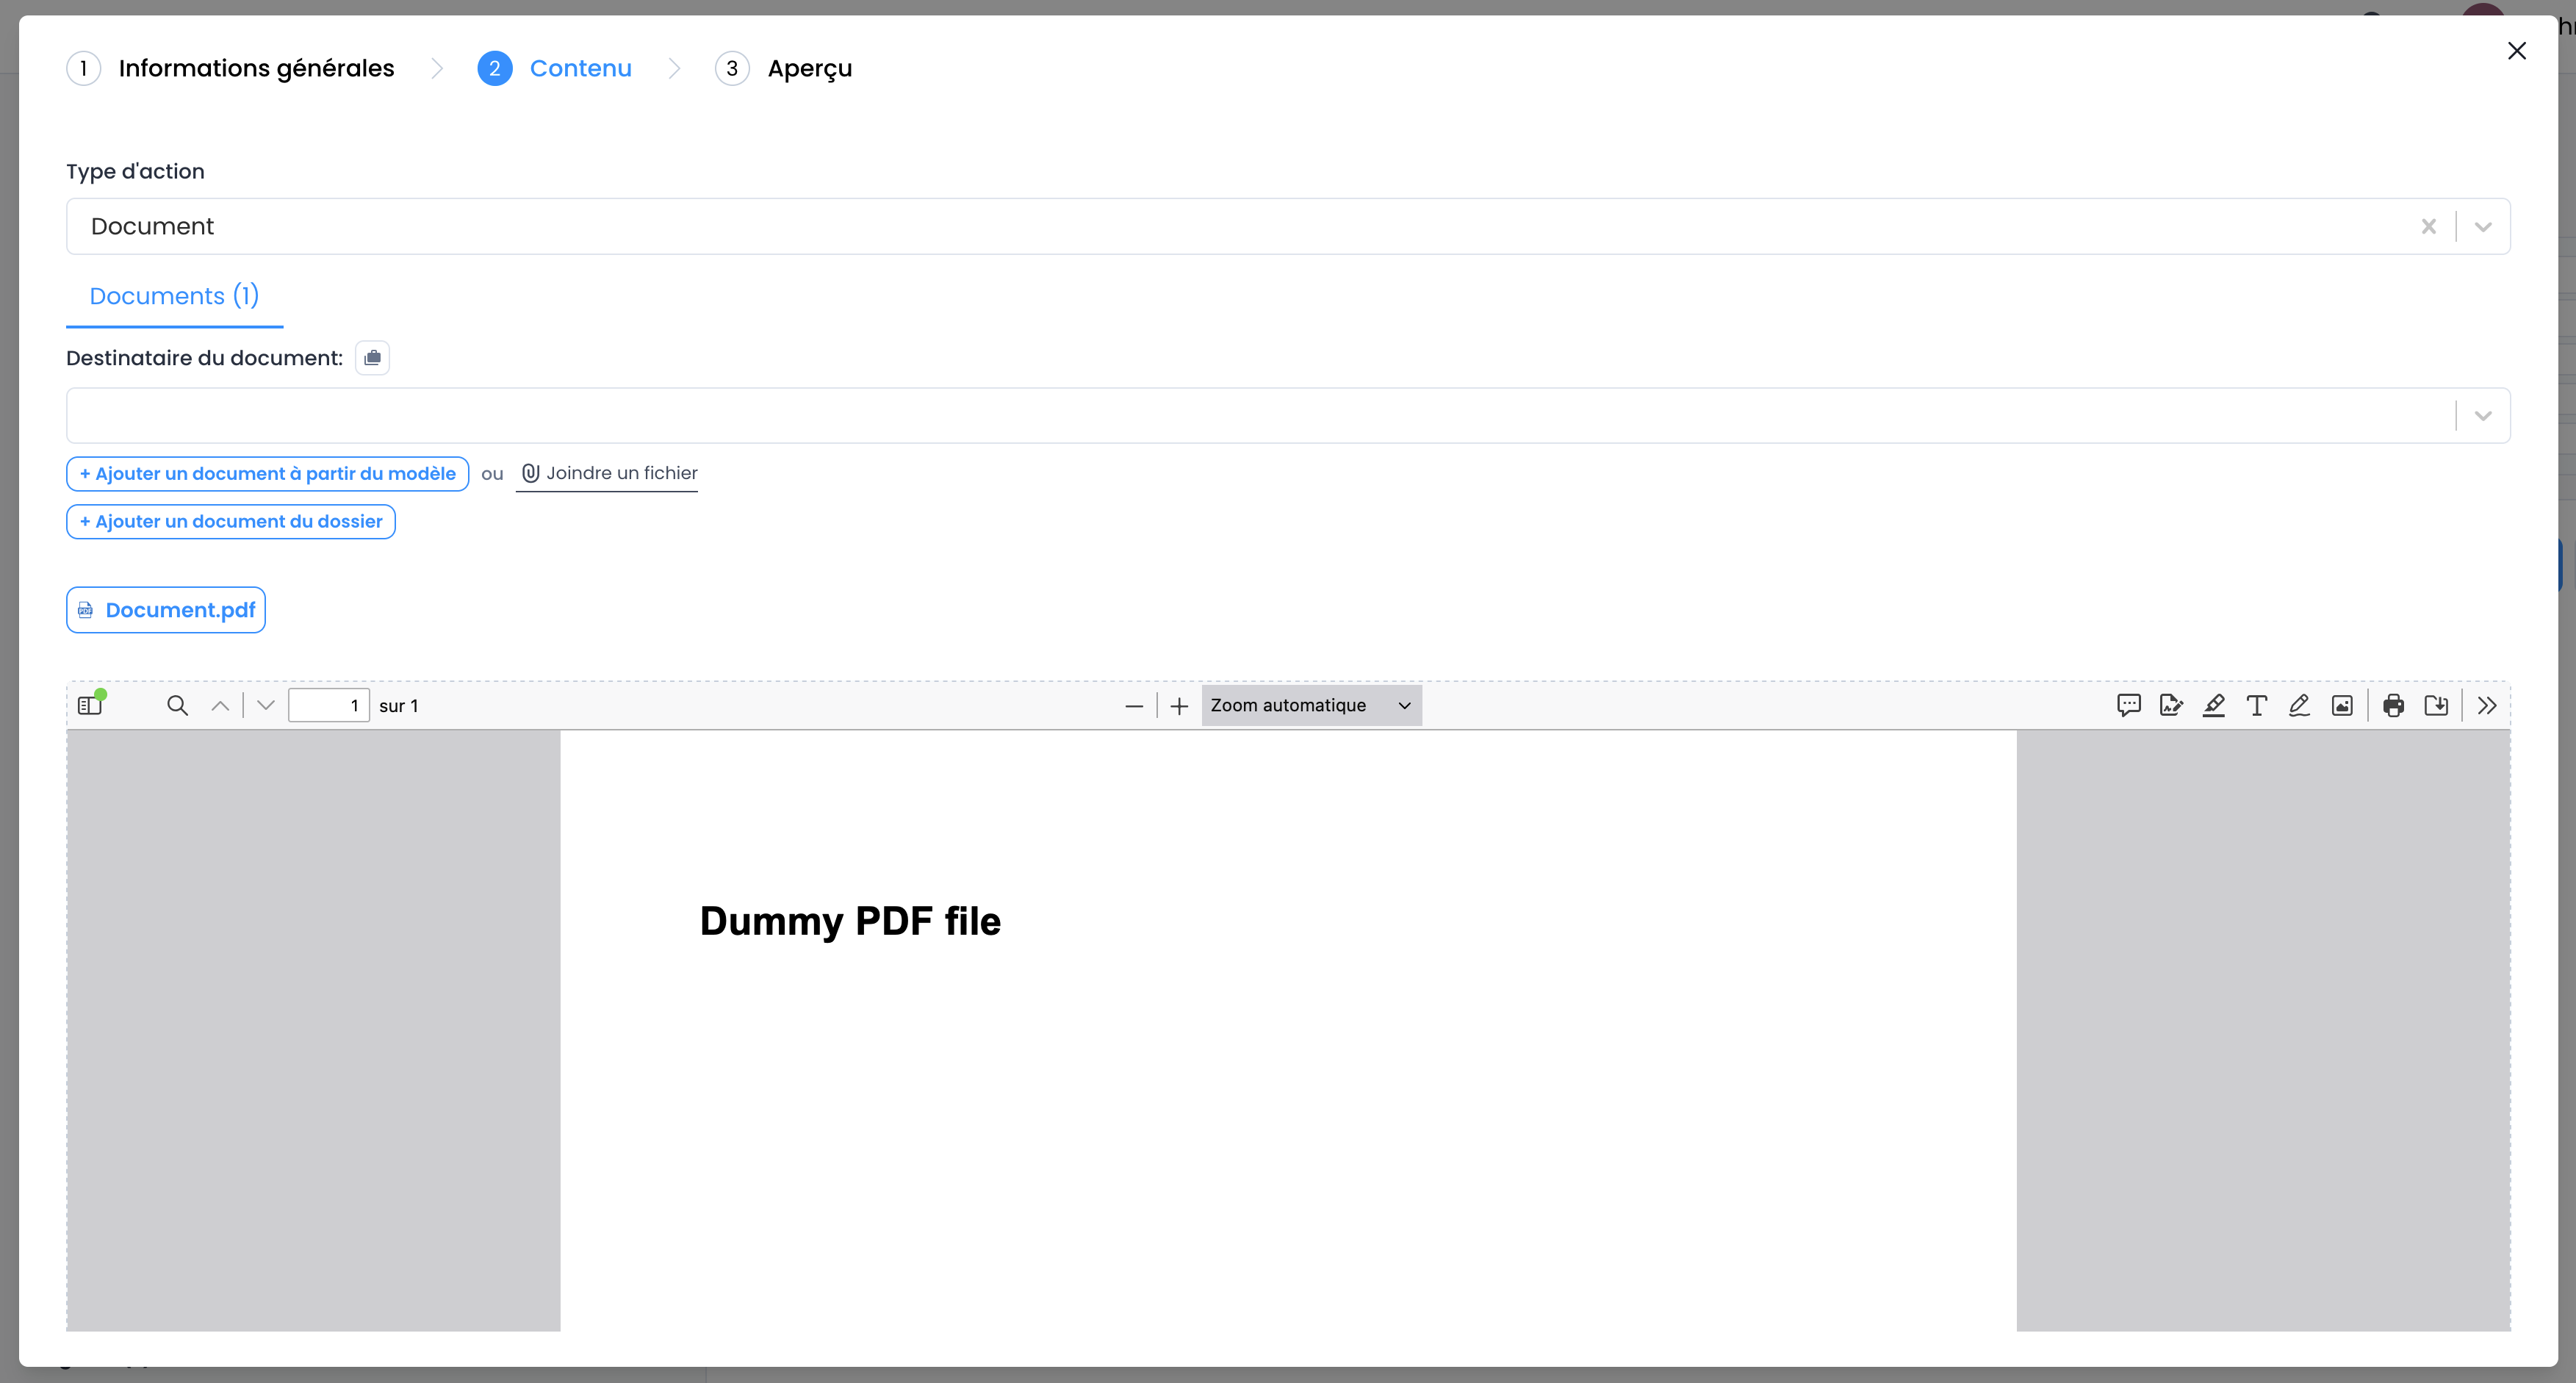This screenshot has width=2576, height=1383.
Task: Select the highlighter tool
Action: click(2214, 705)
